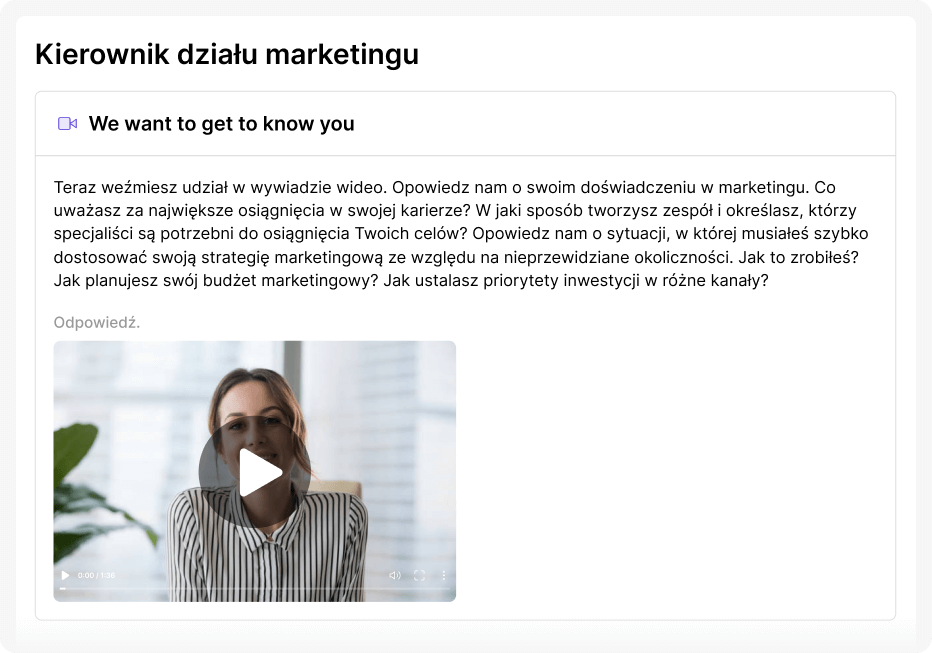Screen dimensions: 932x653
Task: Click the candidate's video answer thumbnail
Action: (254, 471)
